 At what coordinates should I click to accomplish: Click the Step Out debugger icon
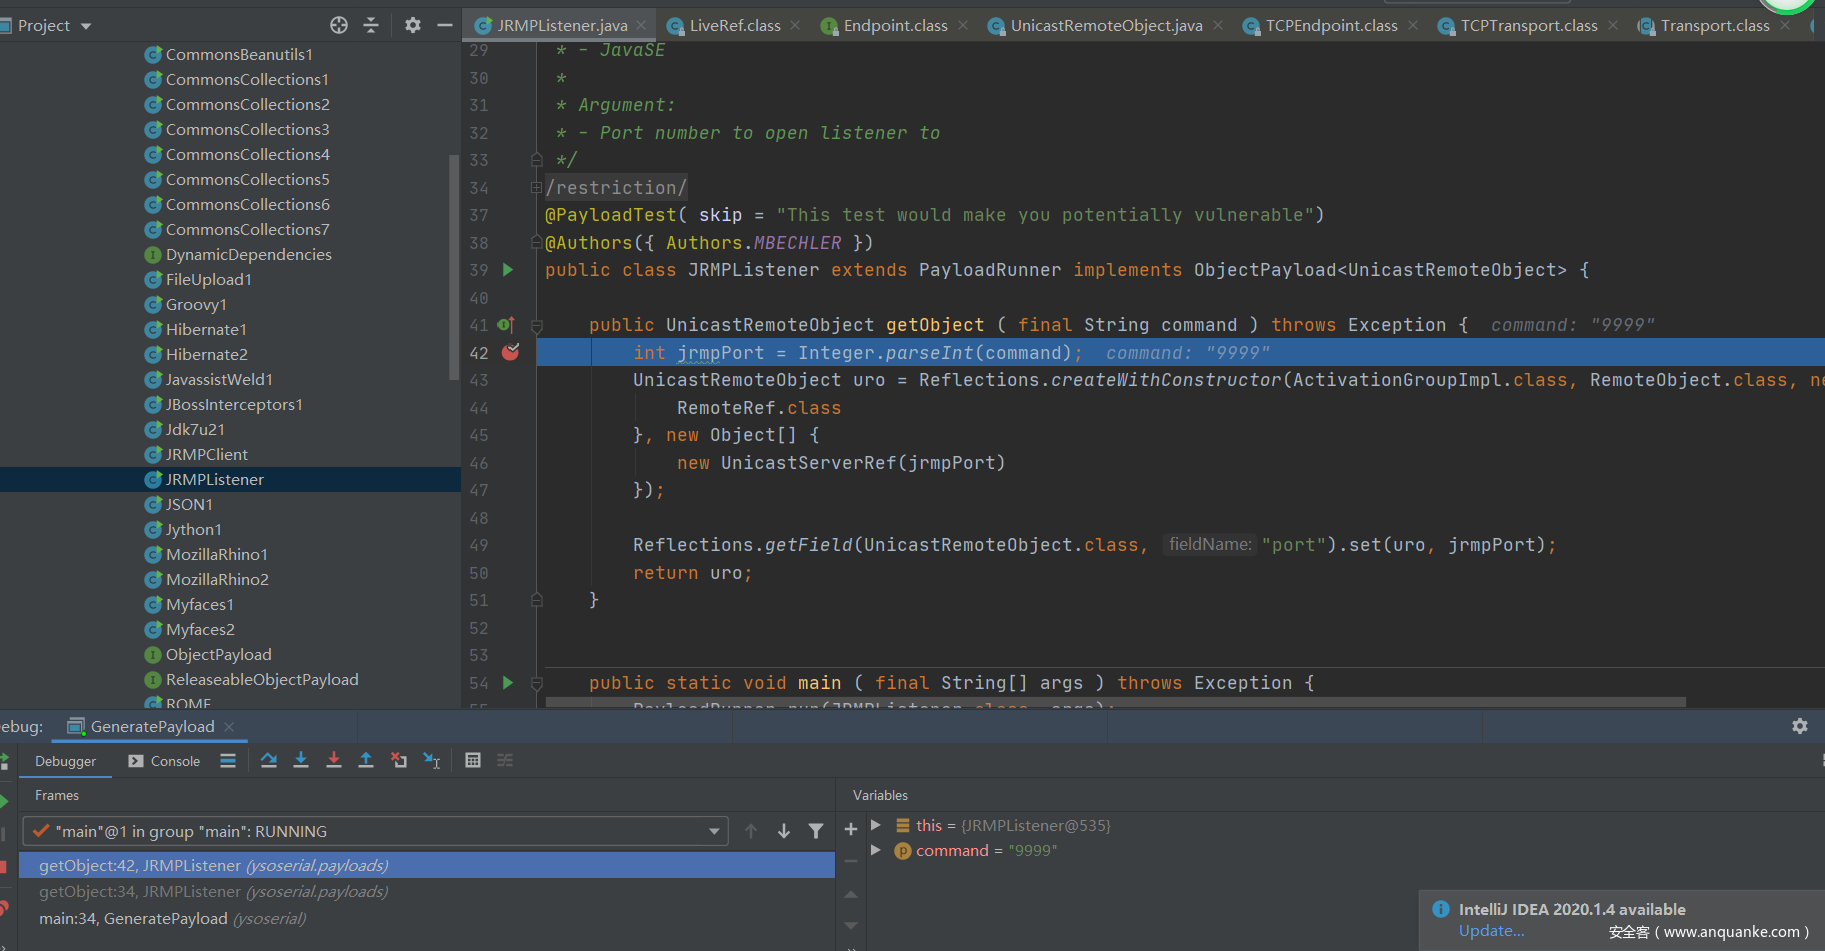tap(366, 761)
